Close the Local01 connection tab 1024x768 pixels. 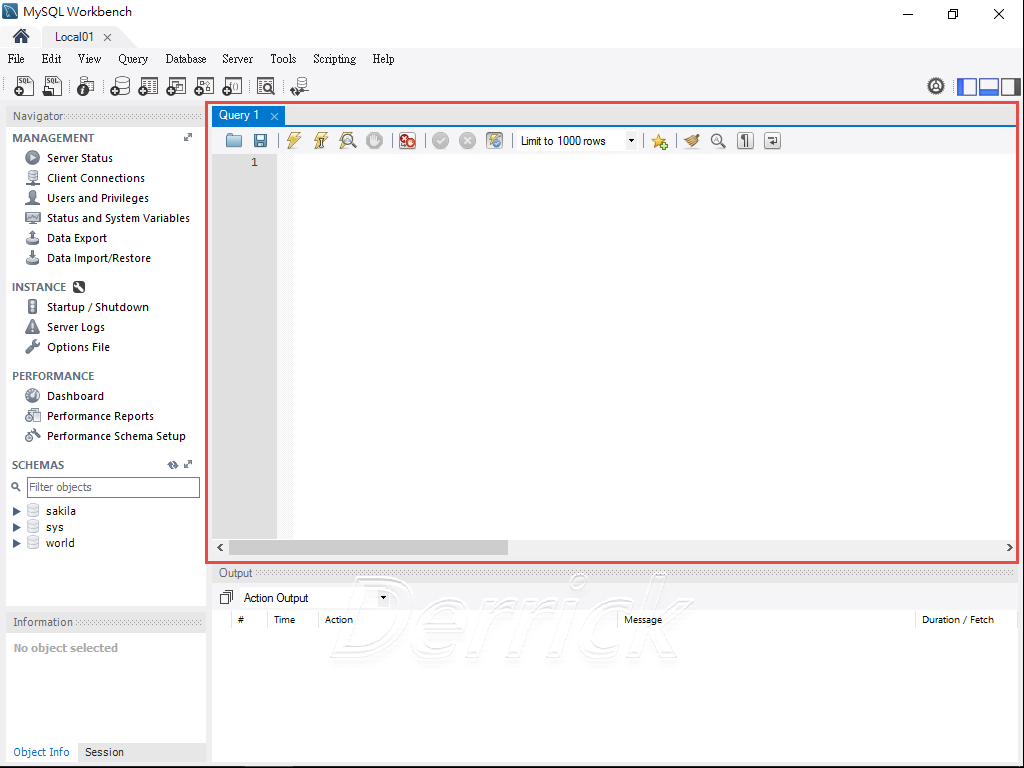tap(108, 37)
